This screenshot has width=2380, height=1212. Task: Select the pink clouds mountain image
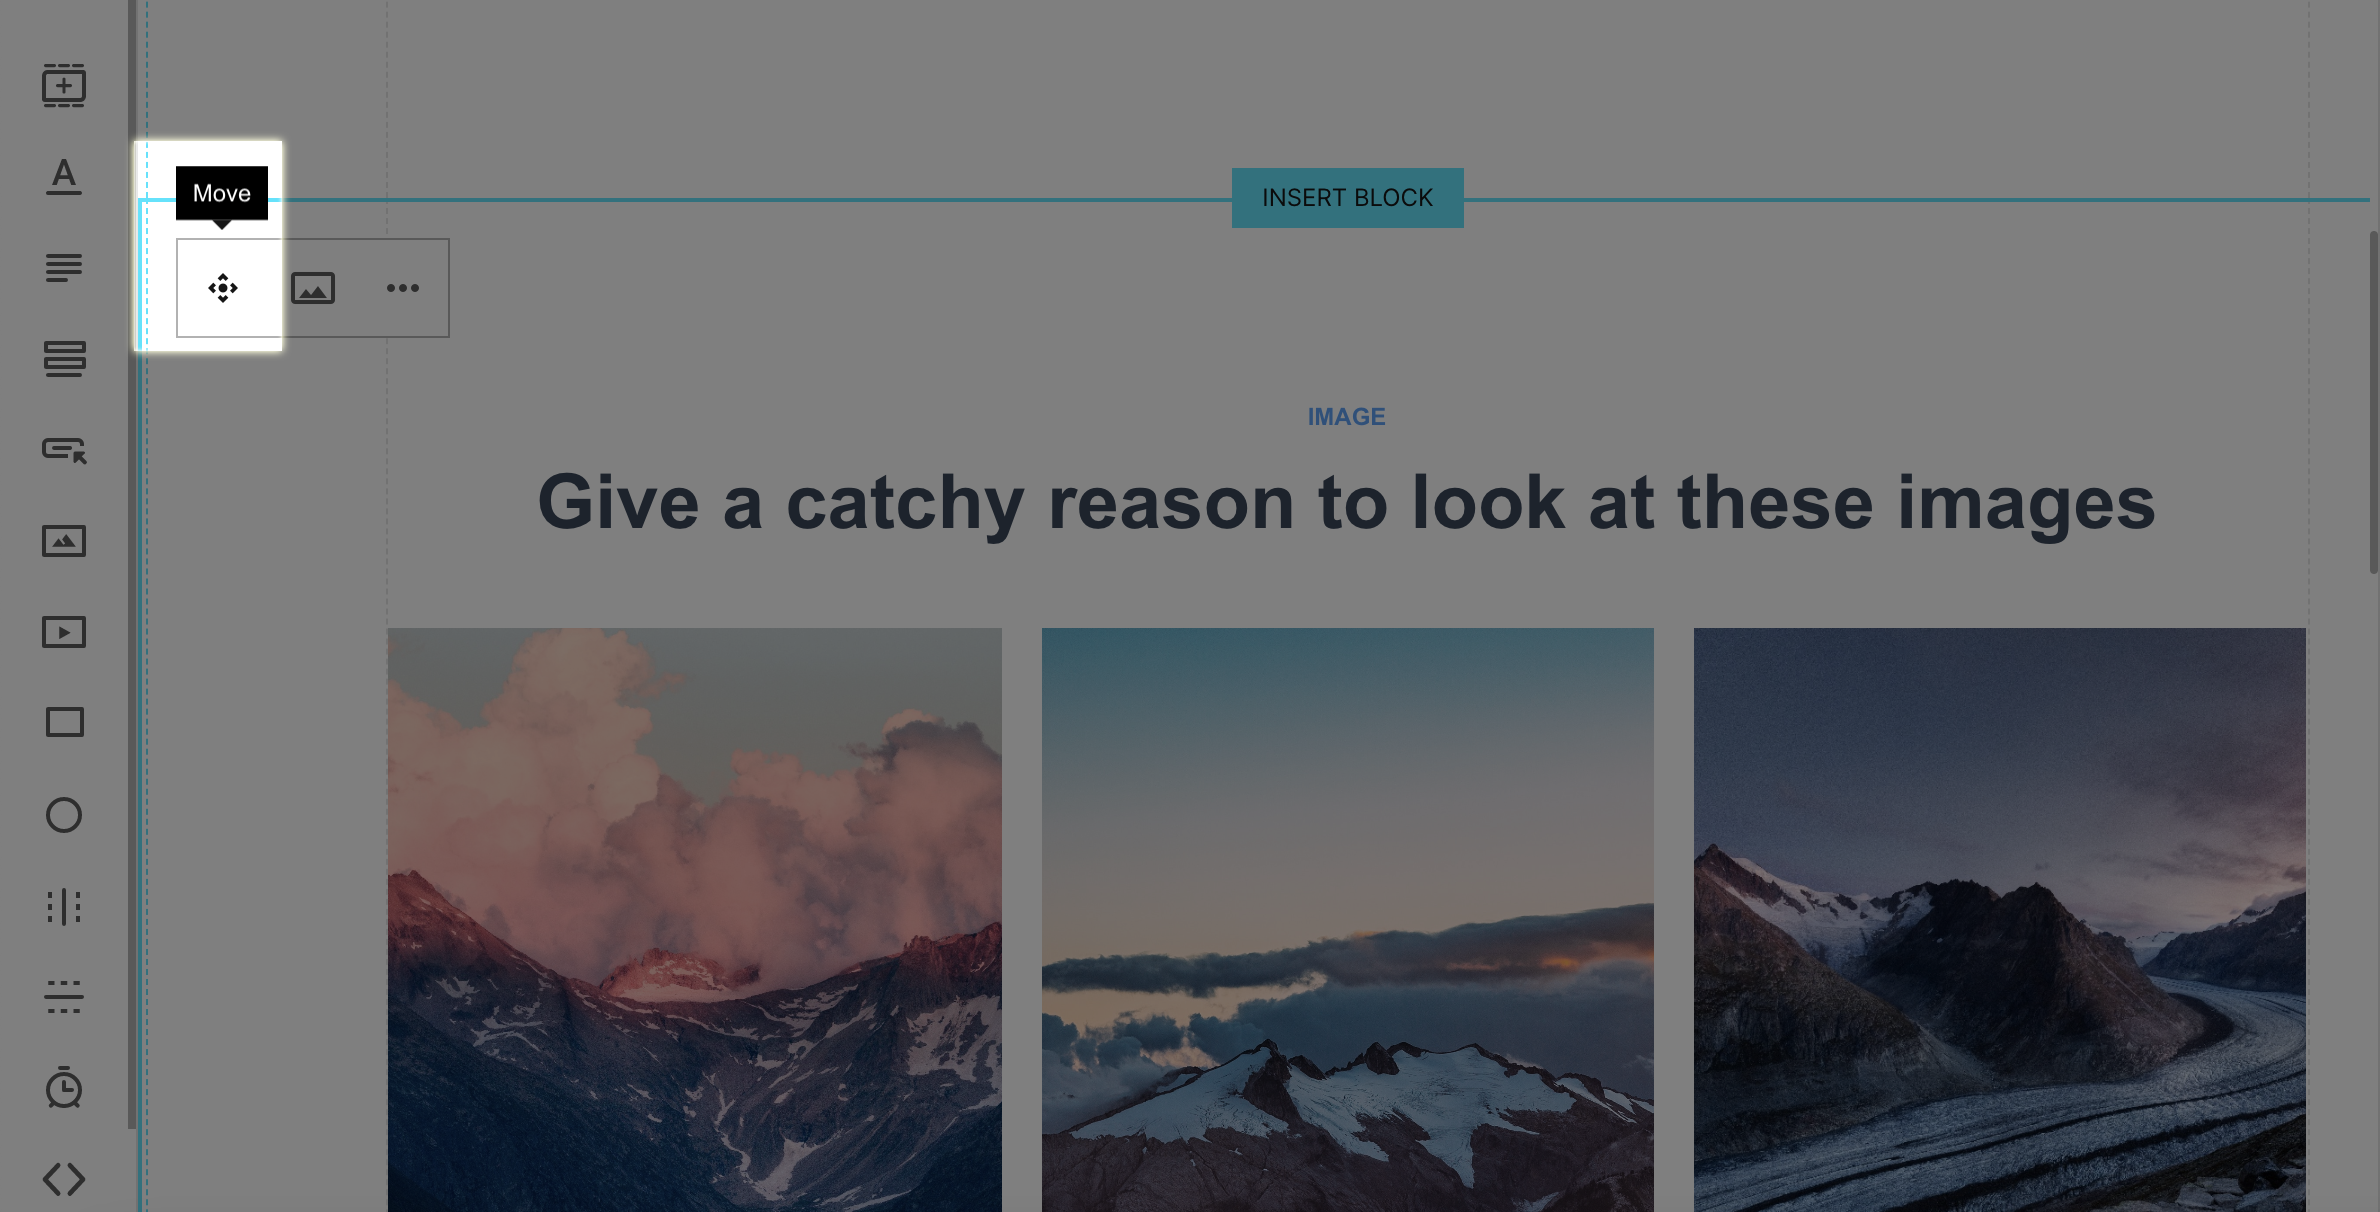pyautogui.click(x=694, y=920)
